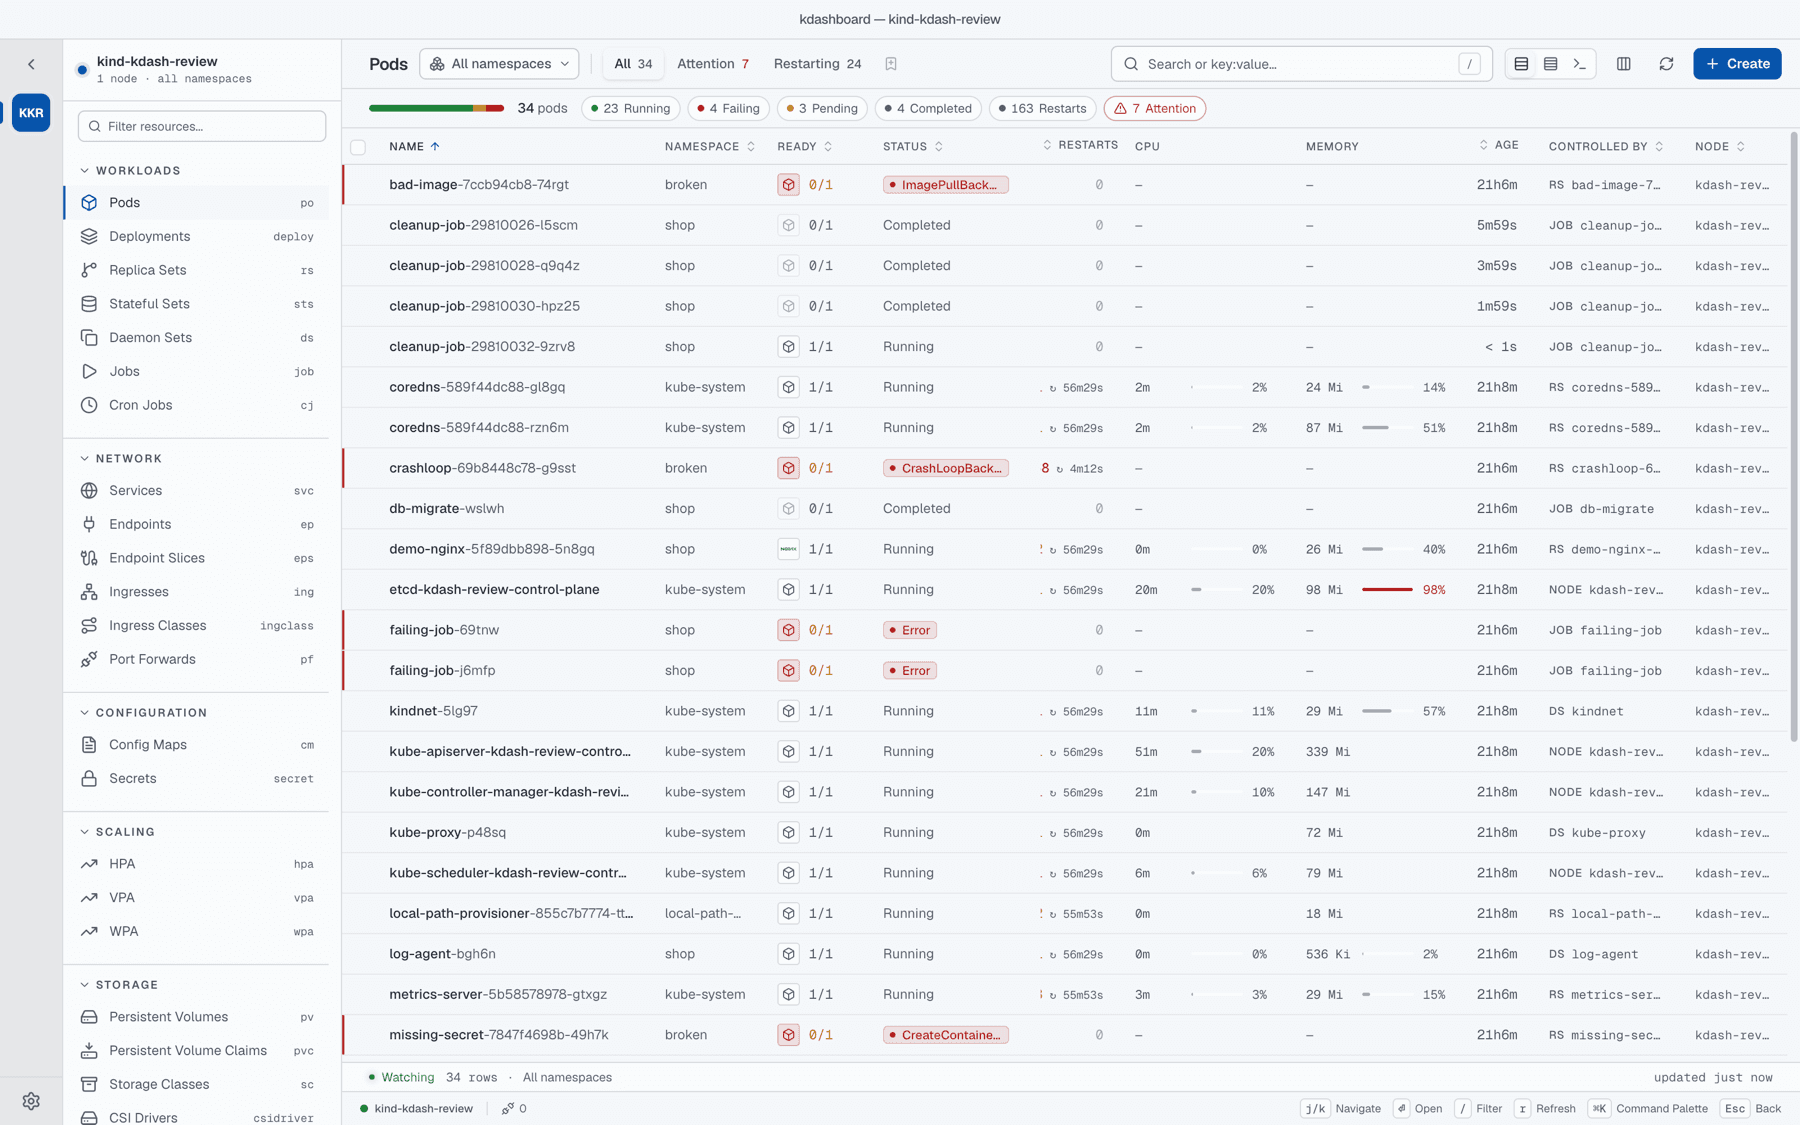
Task: Sort by the STATUS column header
Action: point(913,147)
